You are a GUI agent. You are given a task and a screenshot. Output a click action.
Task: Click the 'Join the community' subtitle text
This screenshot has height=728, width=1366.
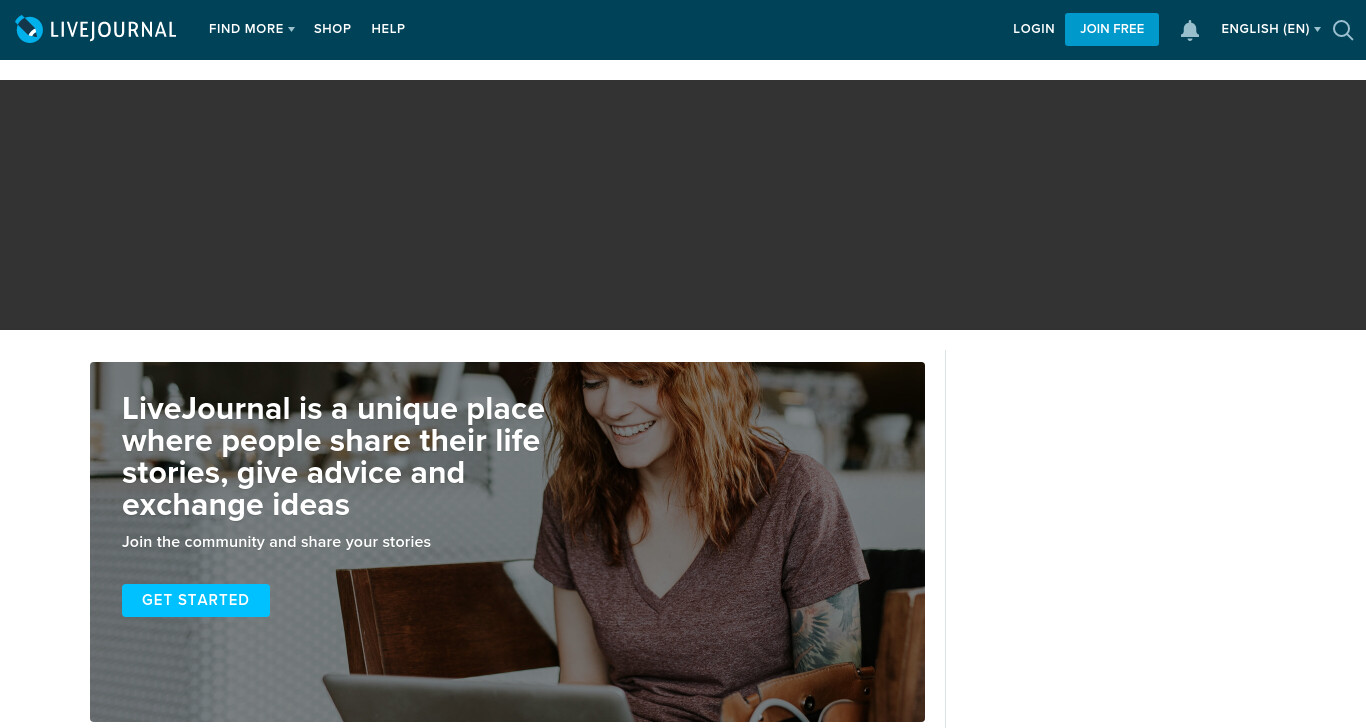click(x=276, y=542)
